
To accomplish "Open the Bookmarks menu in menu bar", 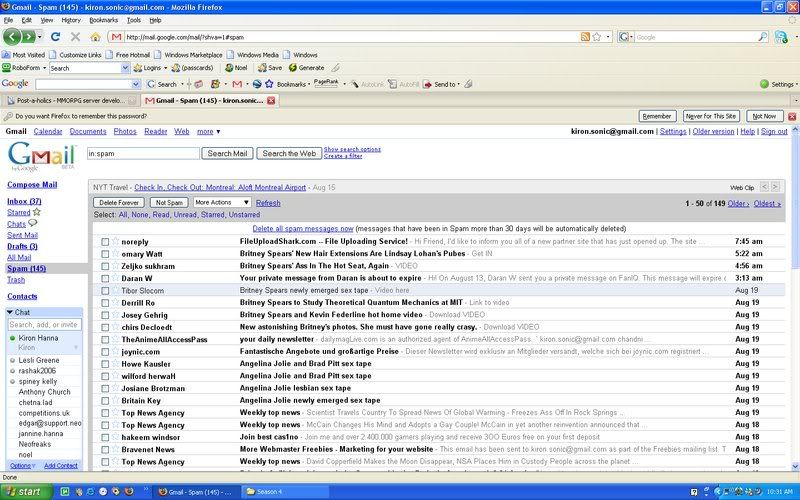I will [103, 20].
